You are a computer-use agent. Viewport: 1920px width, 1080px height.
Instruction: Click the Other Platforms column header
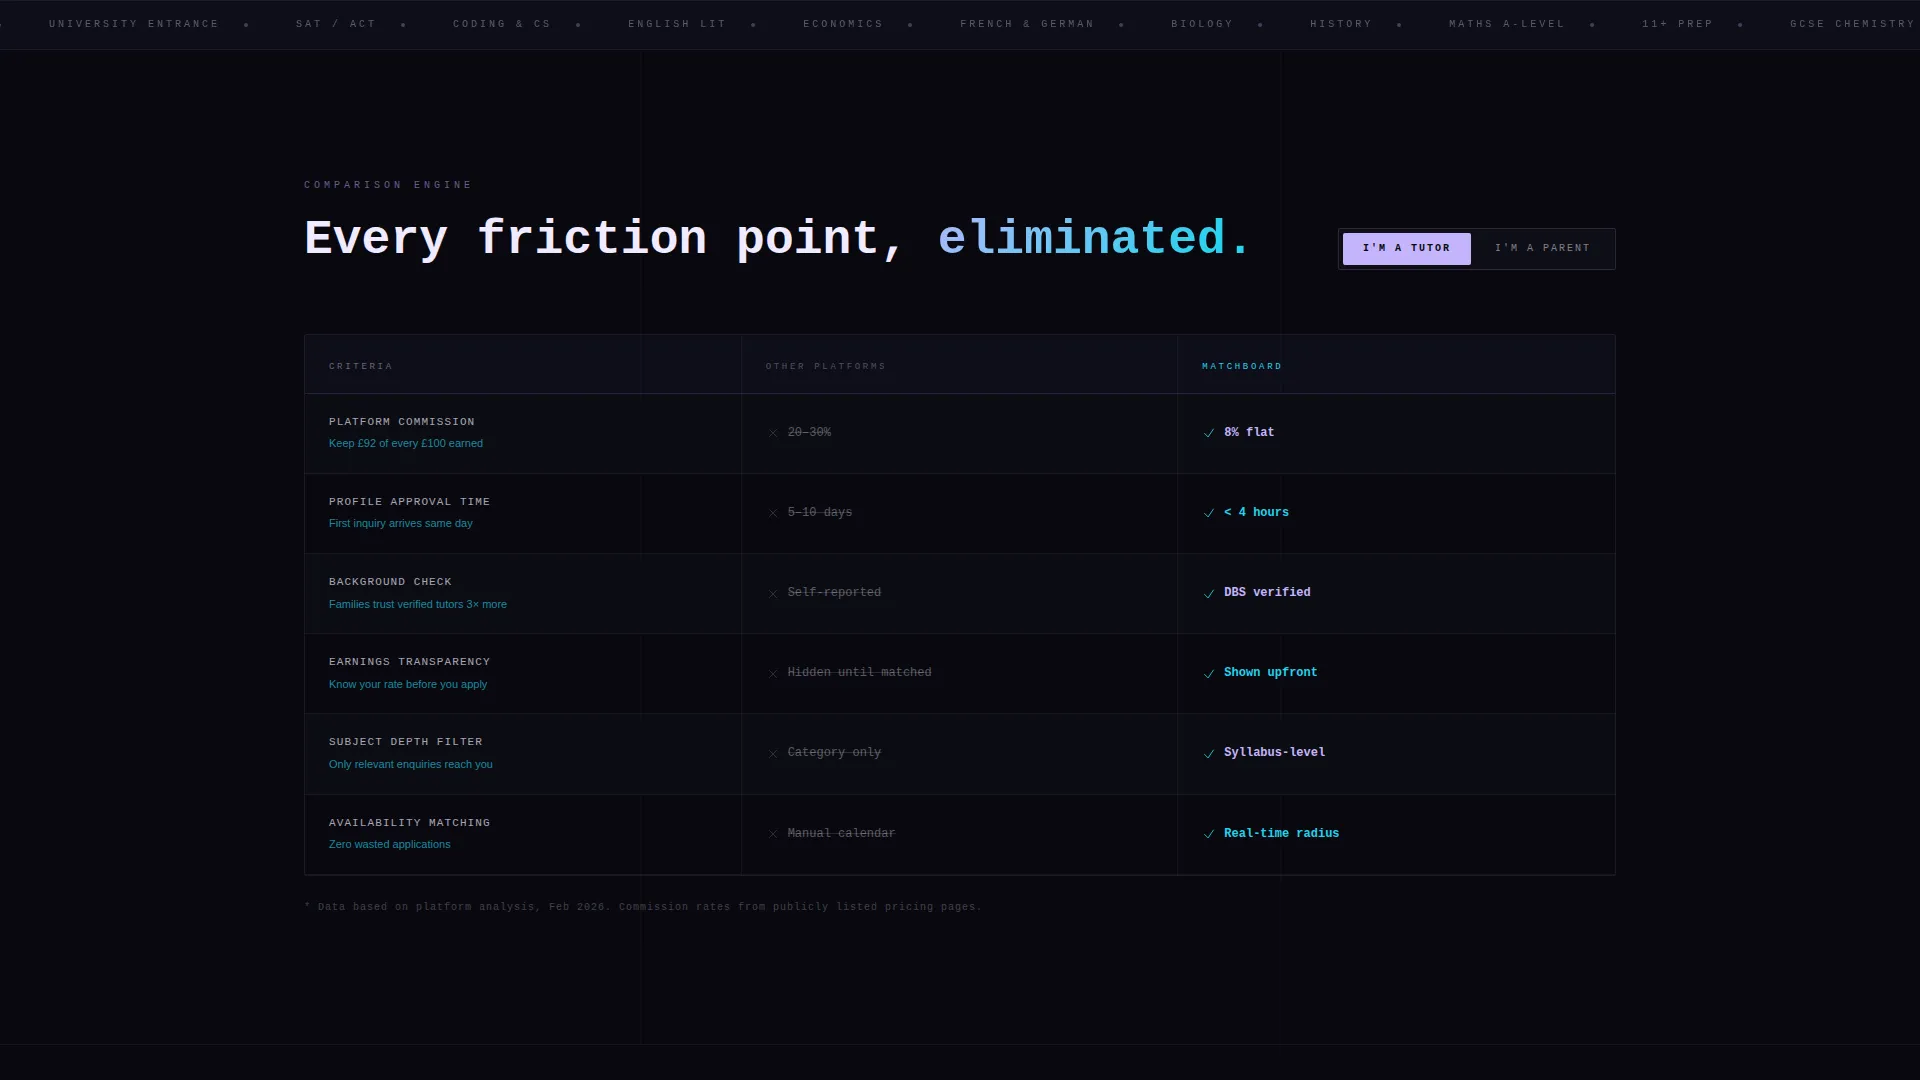click(826, 367)
